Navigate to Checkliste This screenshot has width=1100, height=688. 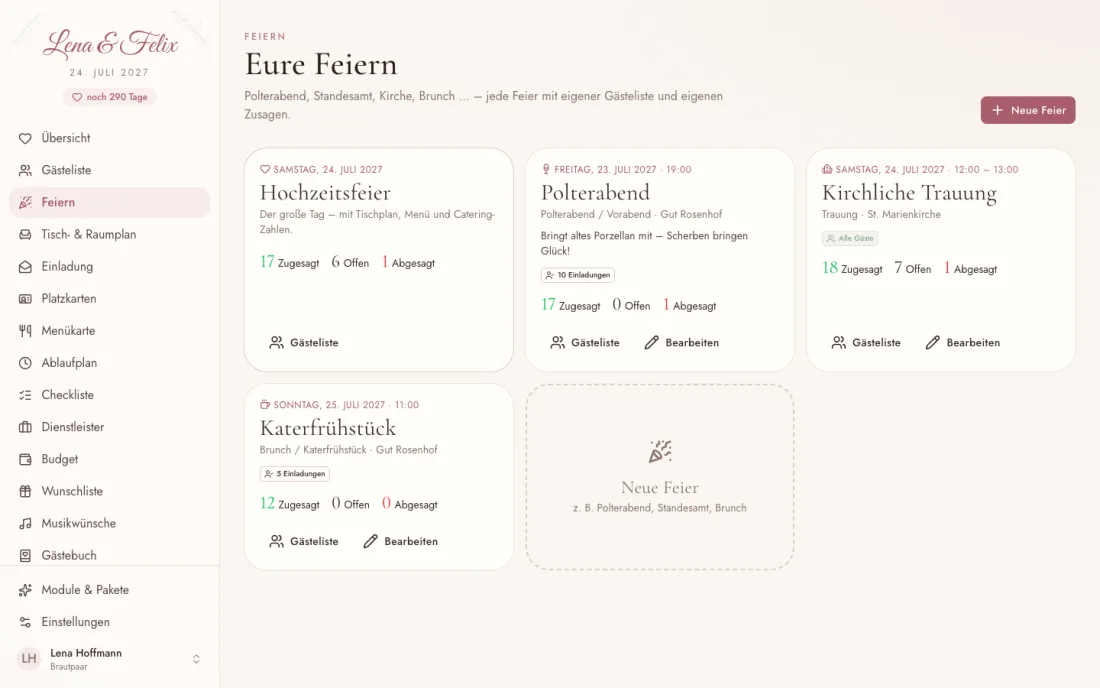point(109,396)
